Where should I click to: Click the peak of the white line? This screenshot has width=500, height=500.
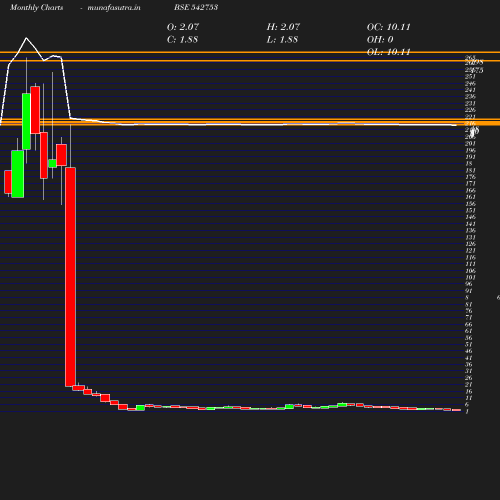pyautogui.click(x=26, y=38)
